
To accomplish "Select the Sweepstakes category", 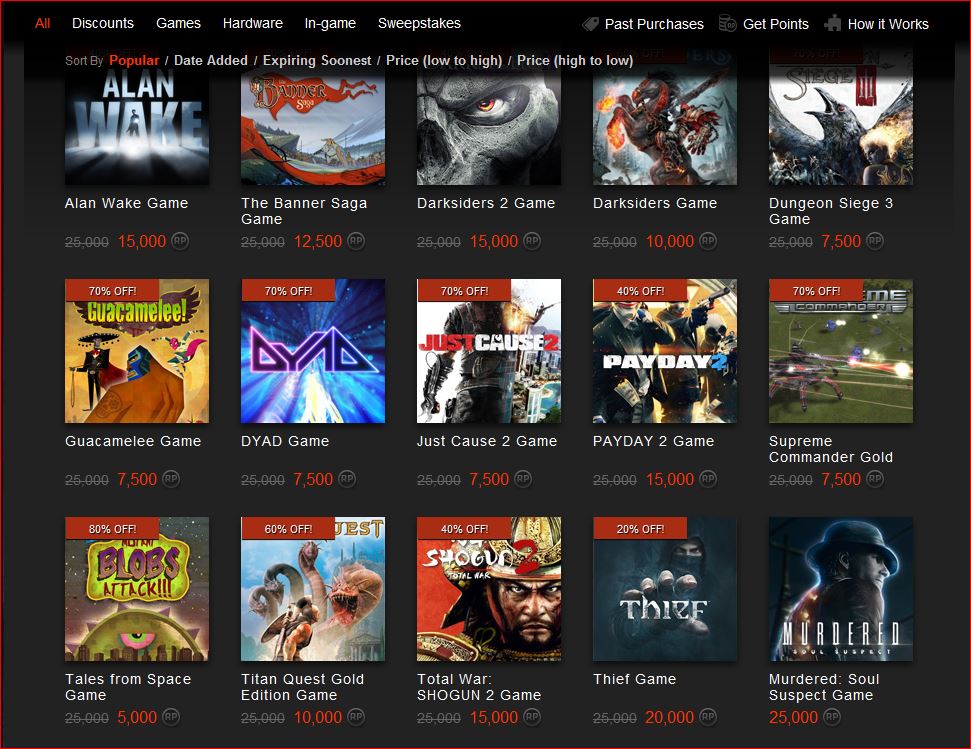I will click(x=419, y=23).
